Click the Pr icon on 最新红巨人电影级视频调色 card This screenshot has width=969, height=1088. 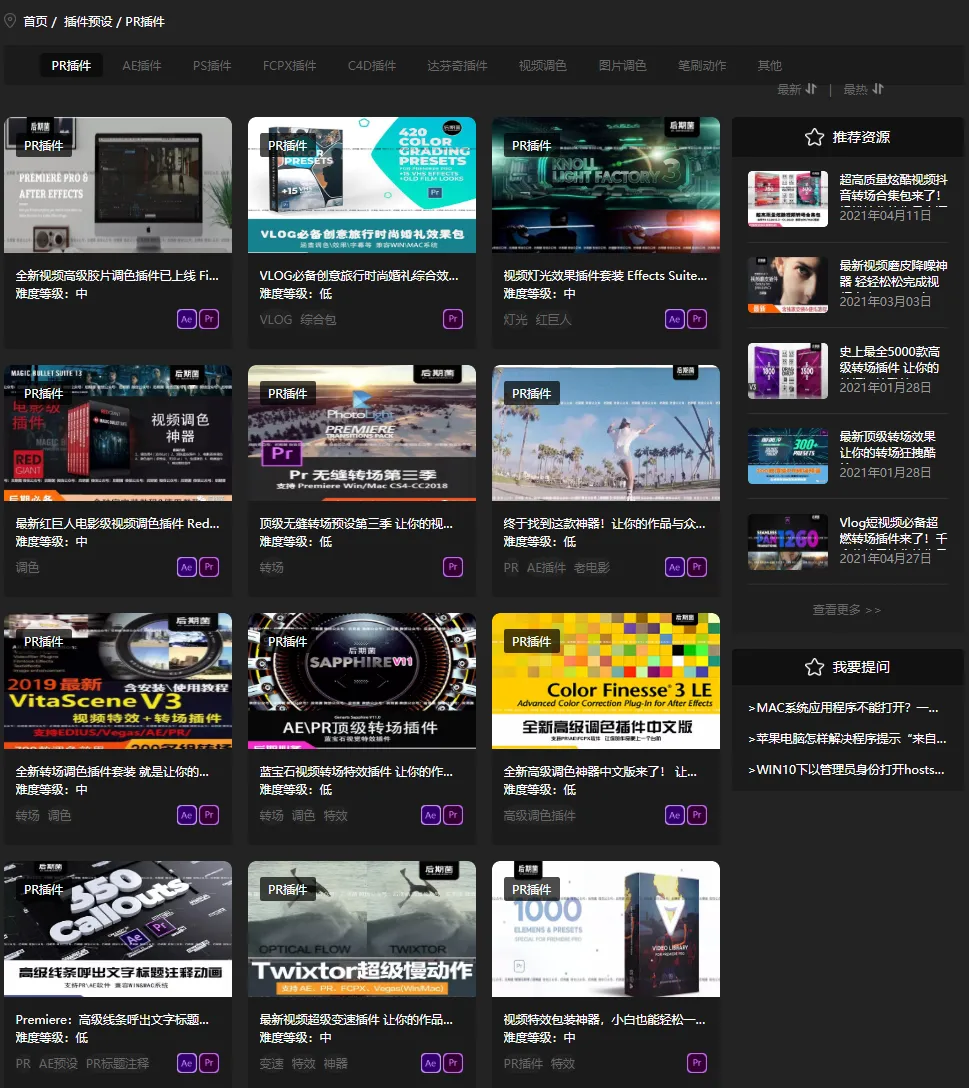(x=209, y=567)
